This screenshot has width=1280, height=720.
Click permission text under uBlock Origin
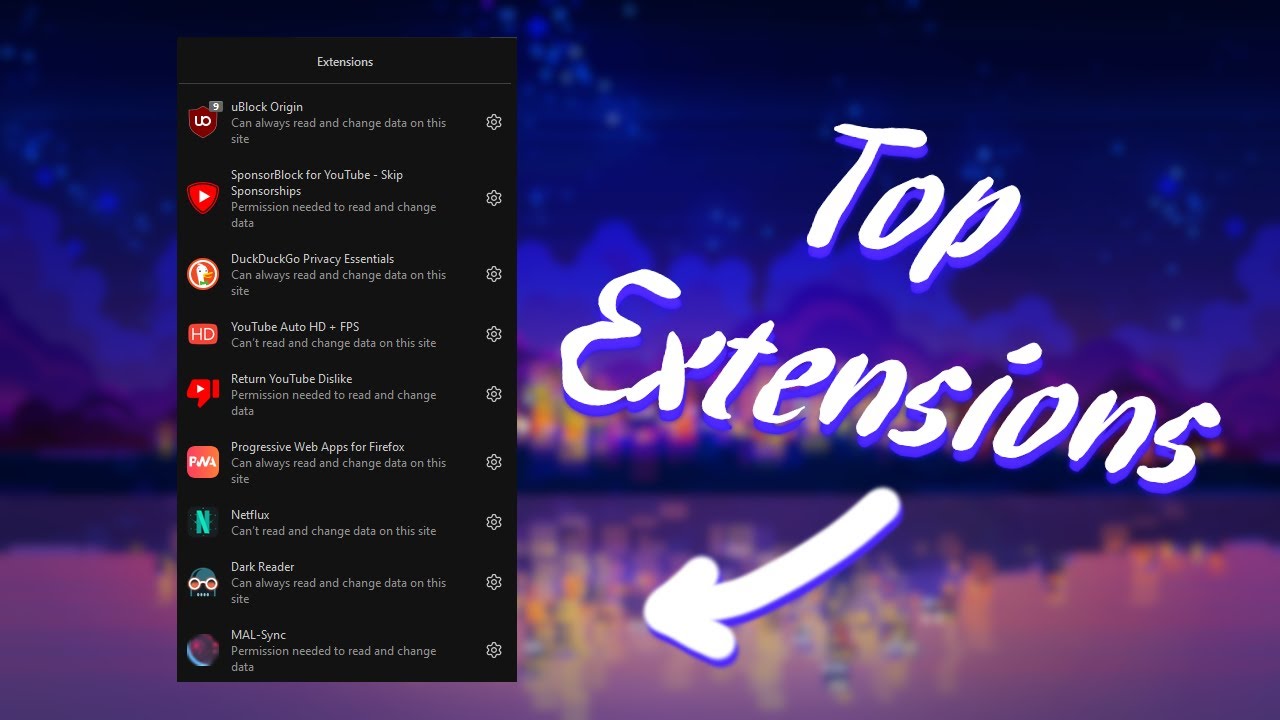tap(339, 131)
